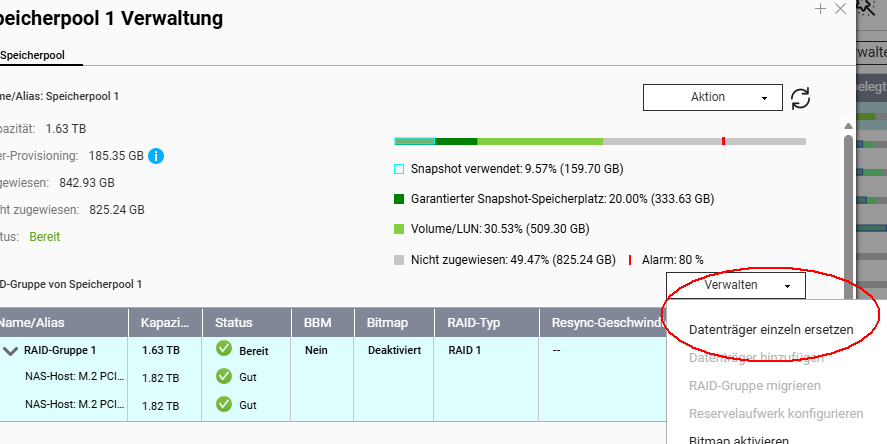
Task: Select the first NAS-Host M.2 disk row
Action: point(75,378)
